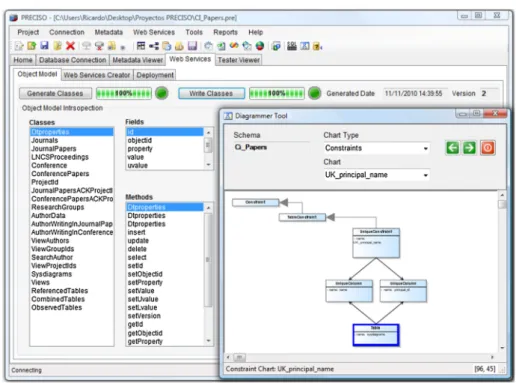Click green right arrow in Diagrammer Tool
This screenshot has height=383, width=516.
point(469,148)
